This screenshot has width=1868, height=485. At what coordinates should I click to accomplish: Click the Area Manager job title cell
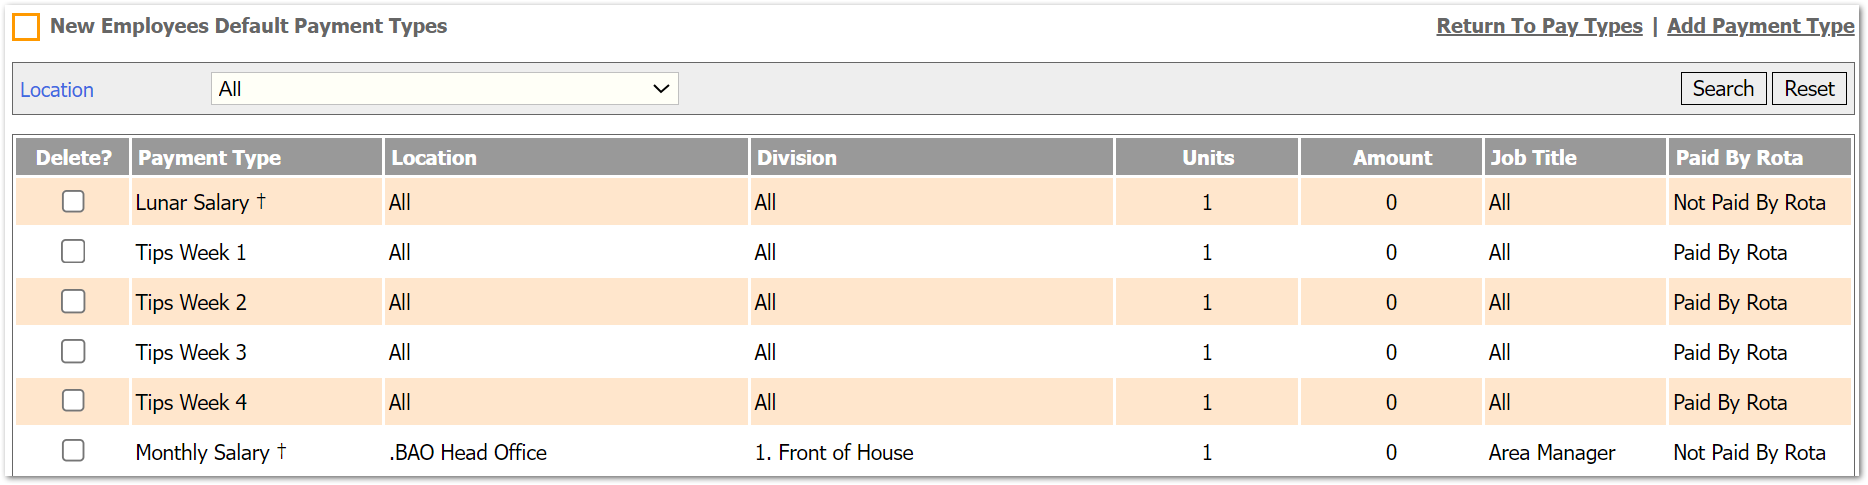(1551, 453)
